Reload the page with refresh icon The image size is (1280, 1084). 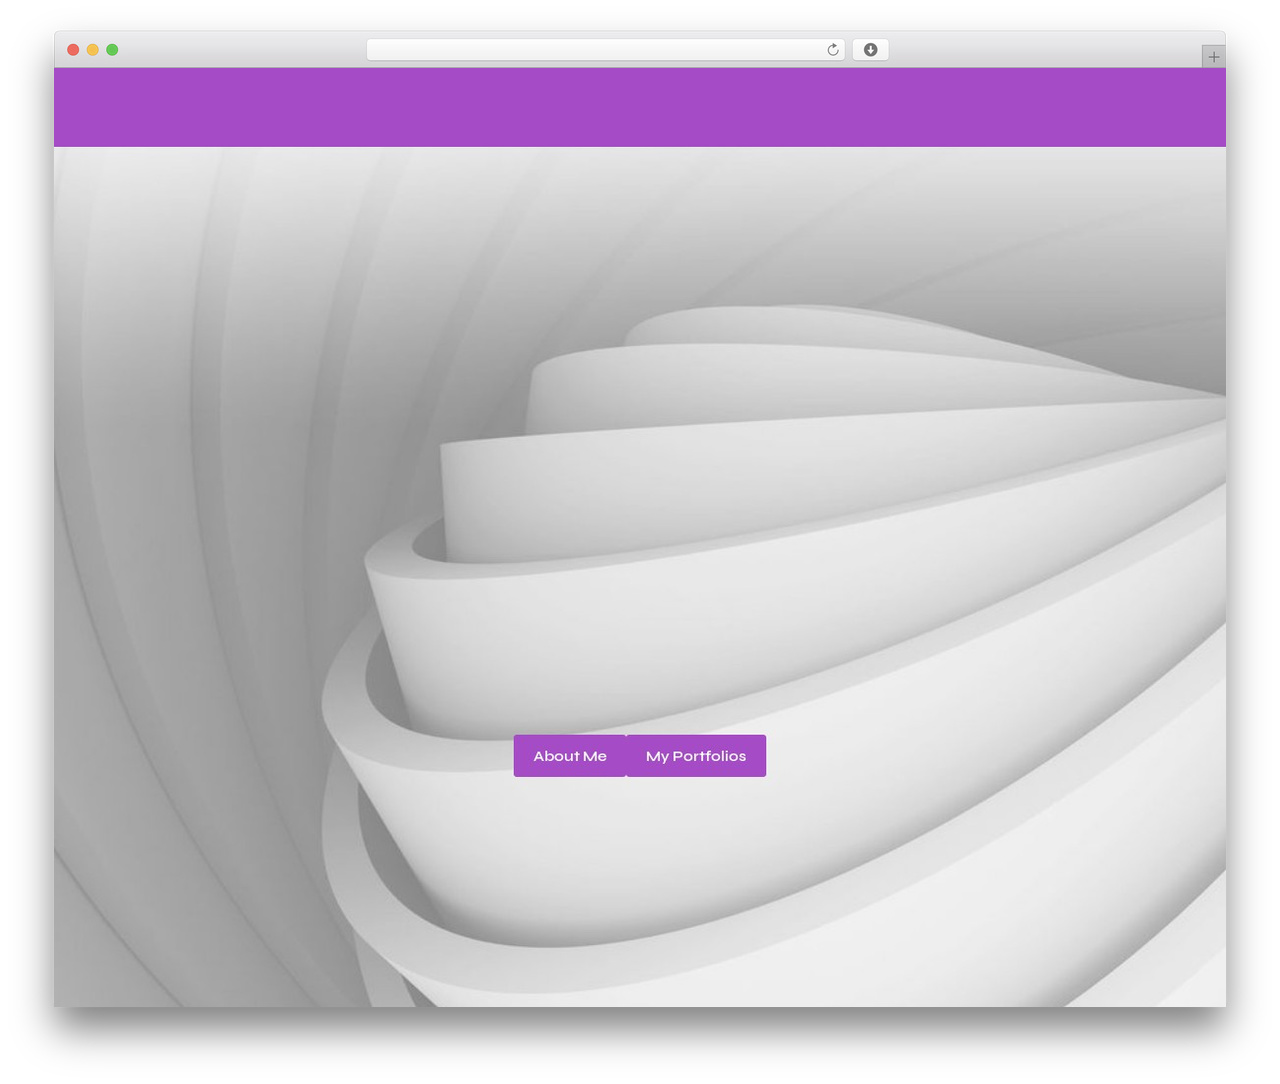[833, 50]
